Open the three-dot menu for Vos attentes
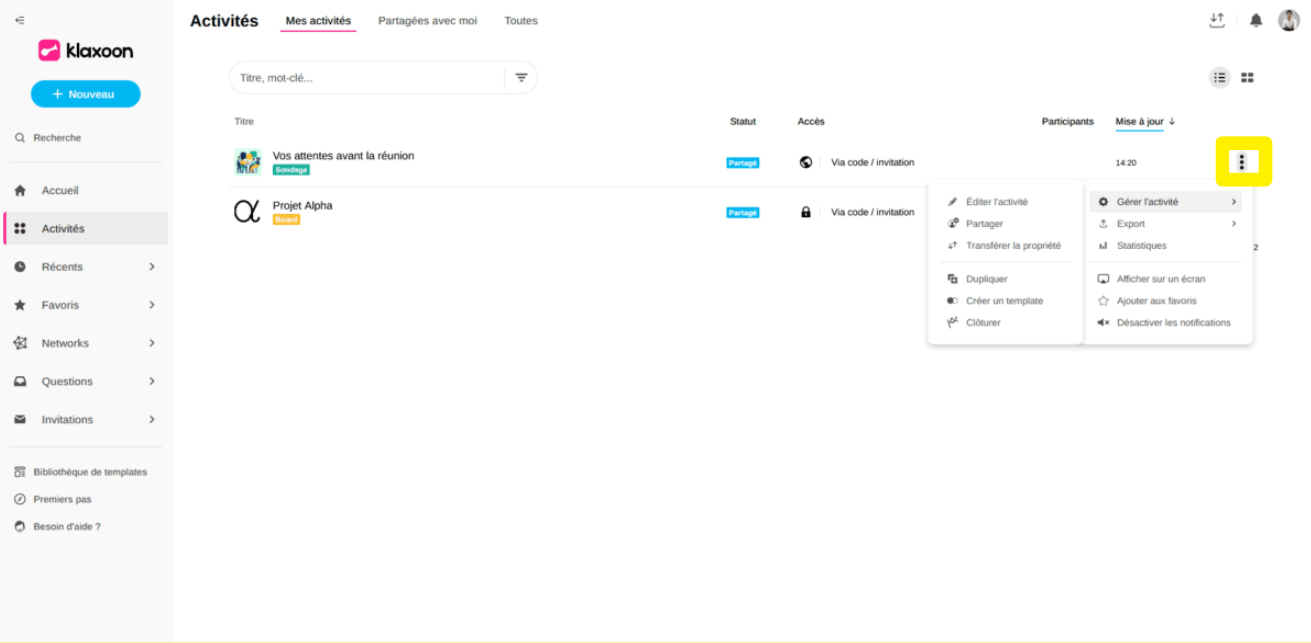The height and width of the screenshot is (643, 1311). pyautogui.click(x=1242, y=162)
